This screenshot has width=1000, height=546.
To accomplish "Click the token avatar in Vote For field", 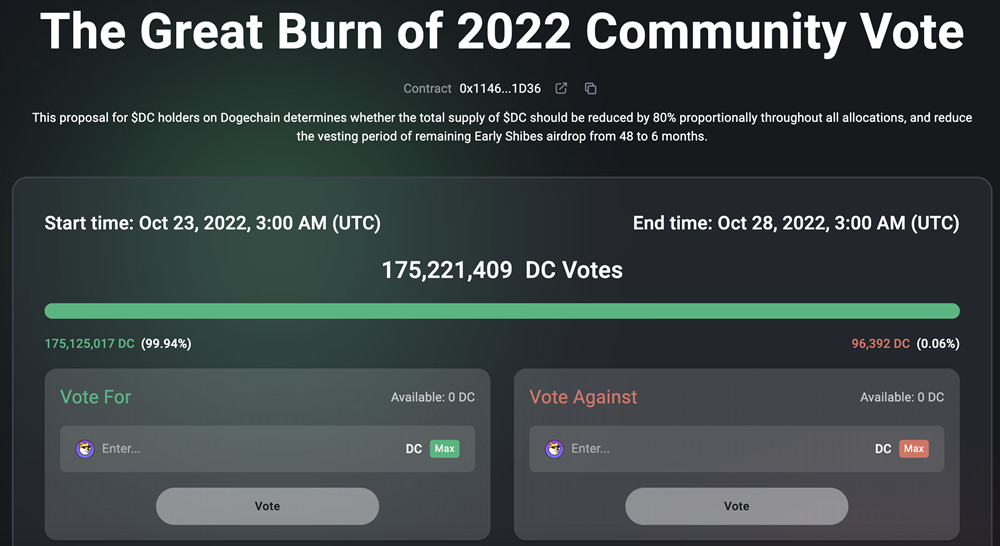I will click(85, 449).
